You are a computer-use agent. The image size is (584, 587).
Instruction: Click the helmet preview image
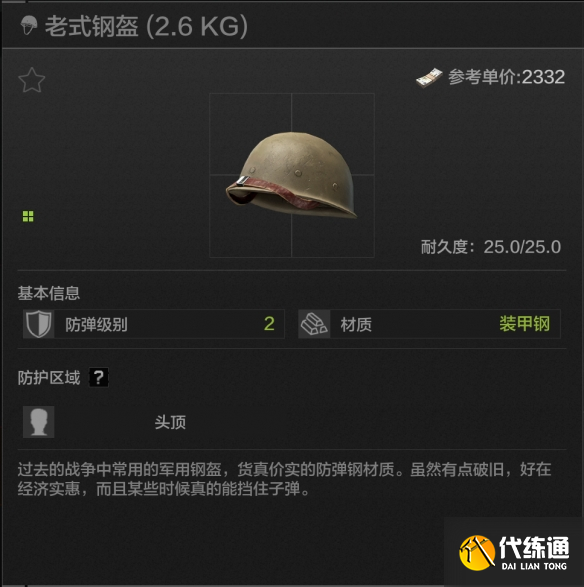click(292, 175)
